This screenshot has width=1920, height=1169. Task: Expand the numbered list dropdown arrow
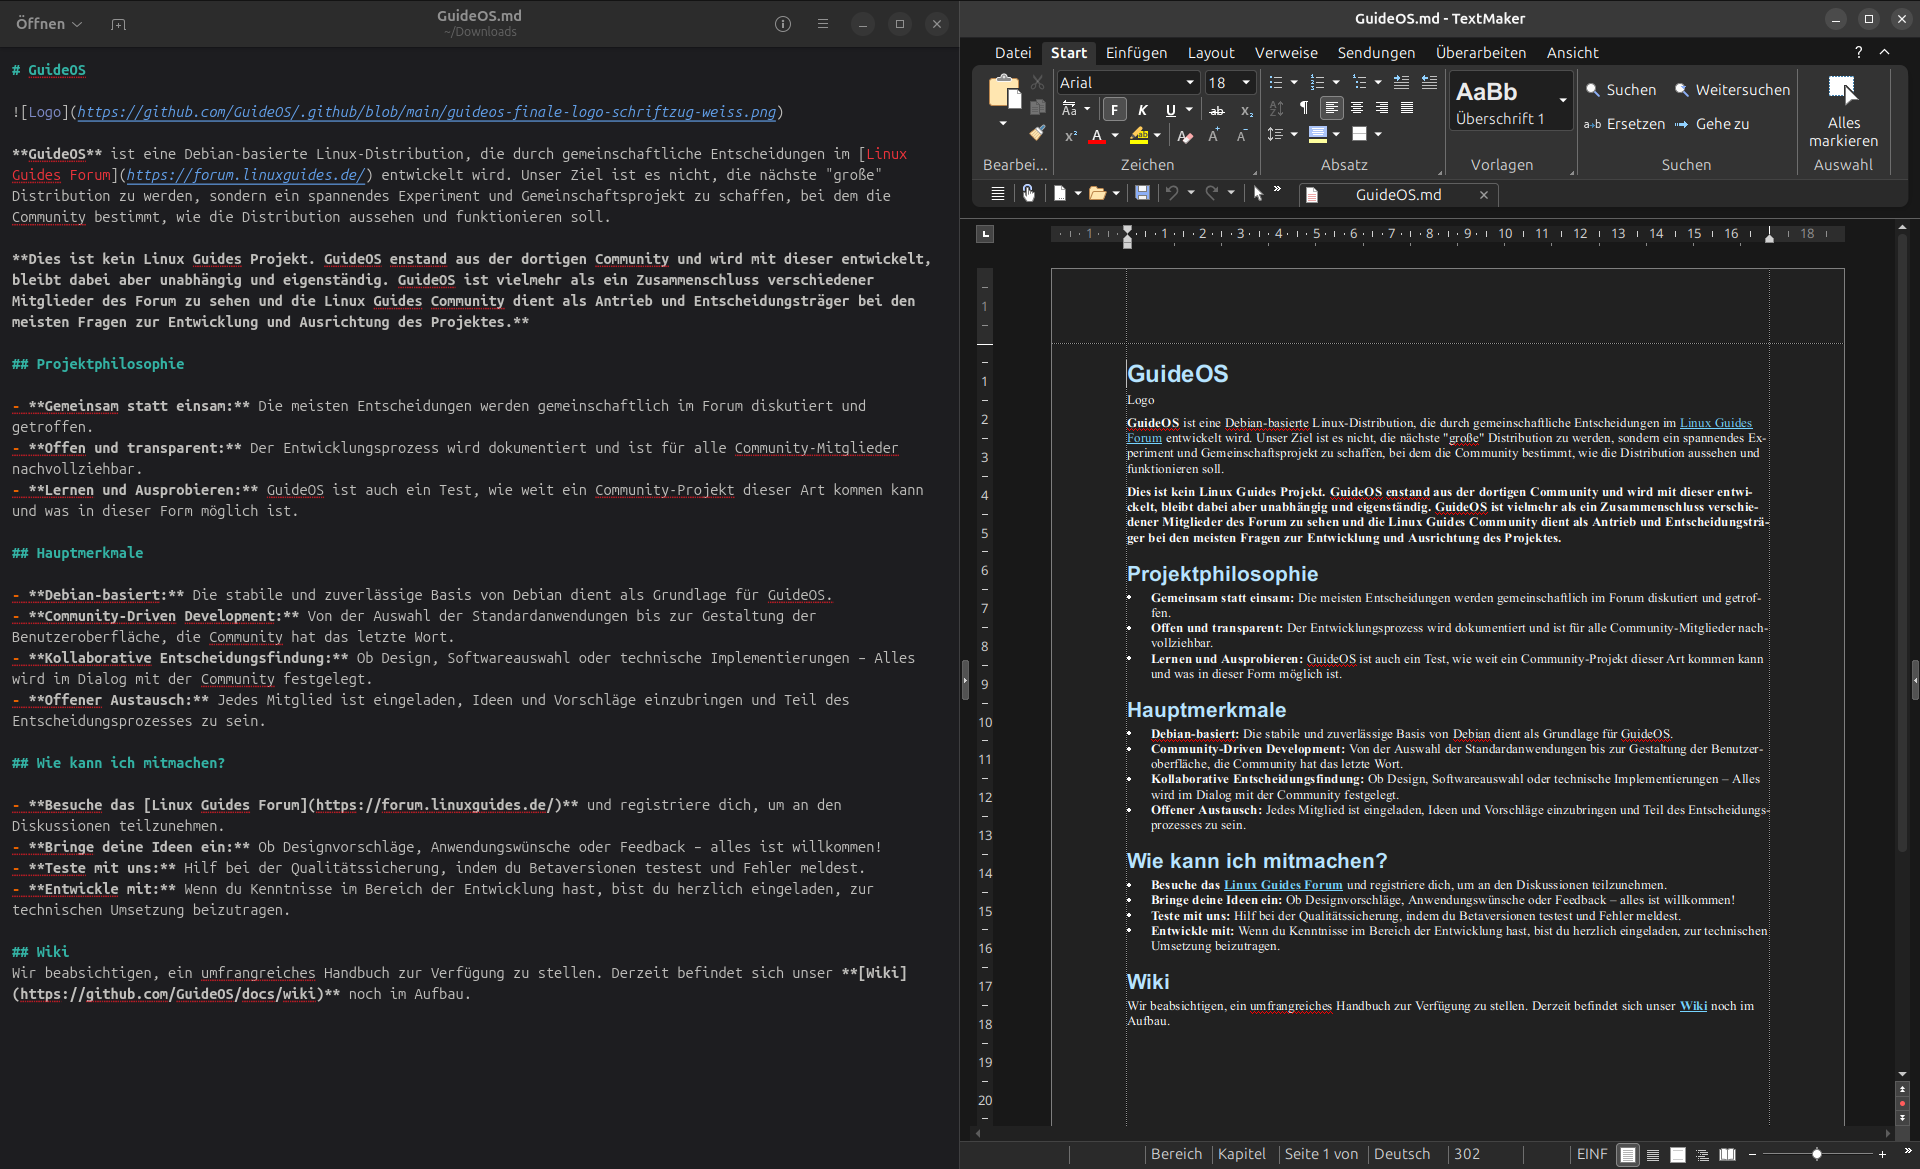(1336, 83)
